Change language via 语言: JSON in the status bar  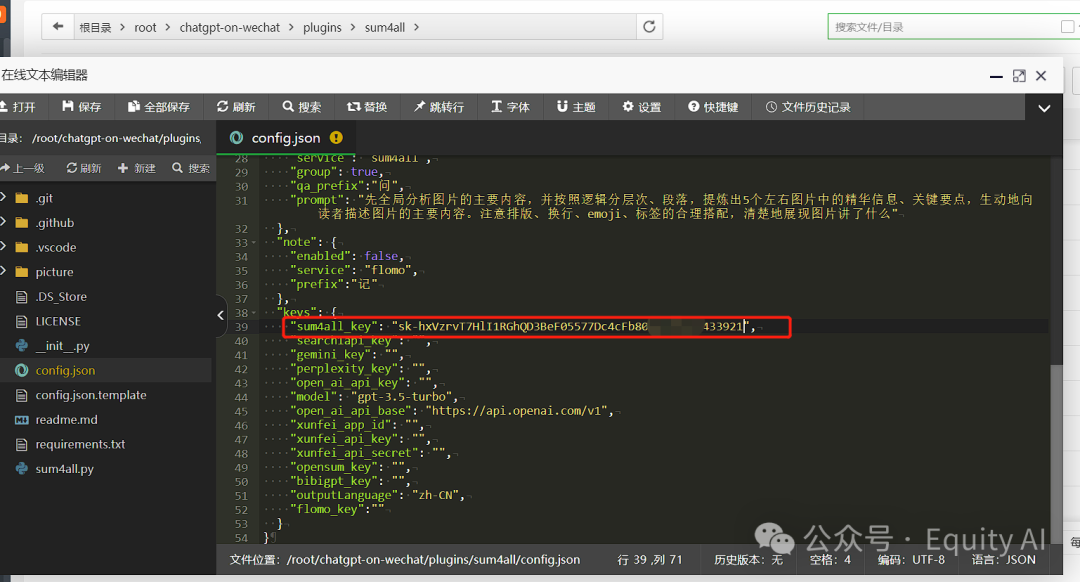pos(1004,560)
